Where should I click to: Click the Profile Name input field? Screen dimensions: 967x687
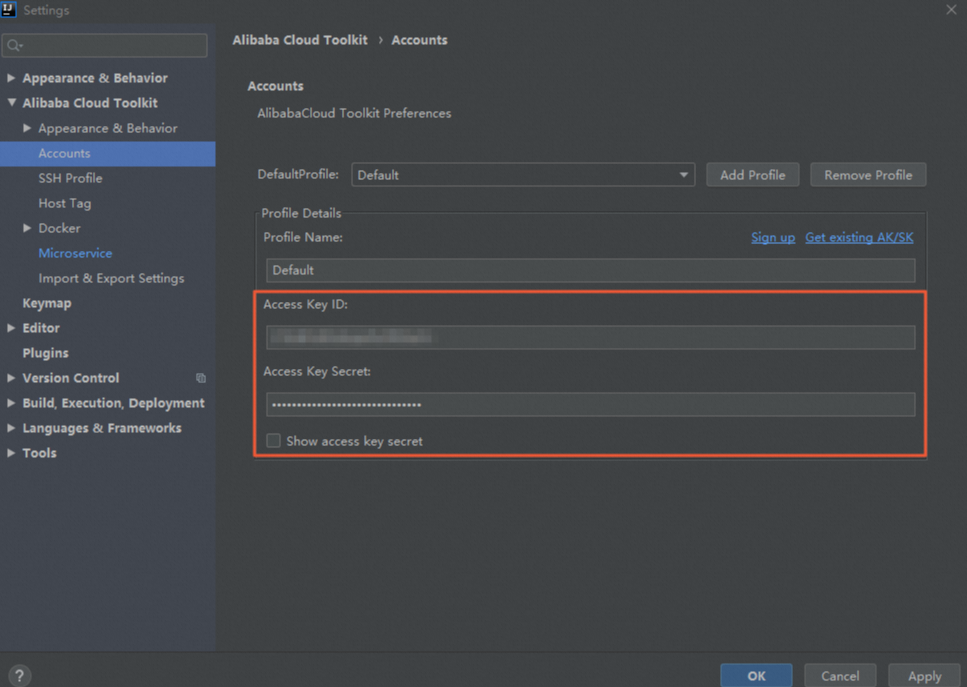coord(590,270)
